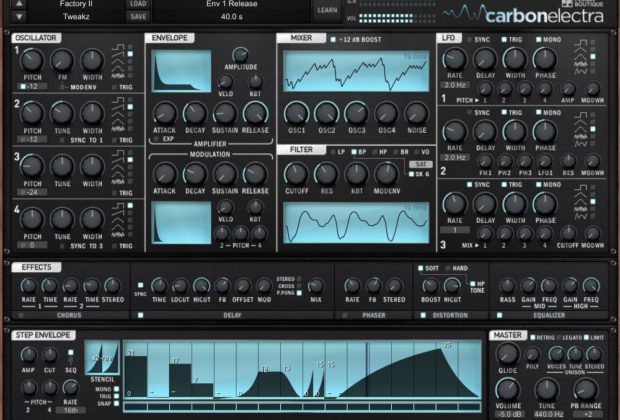Click Oscillator 1 PITCH knob
The height and width of the screenshot is (420, 620).
32,61
